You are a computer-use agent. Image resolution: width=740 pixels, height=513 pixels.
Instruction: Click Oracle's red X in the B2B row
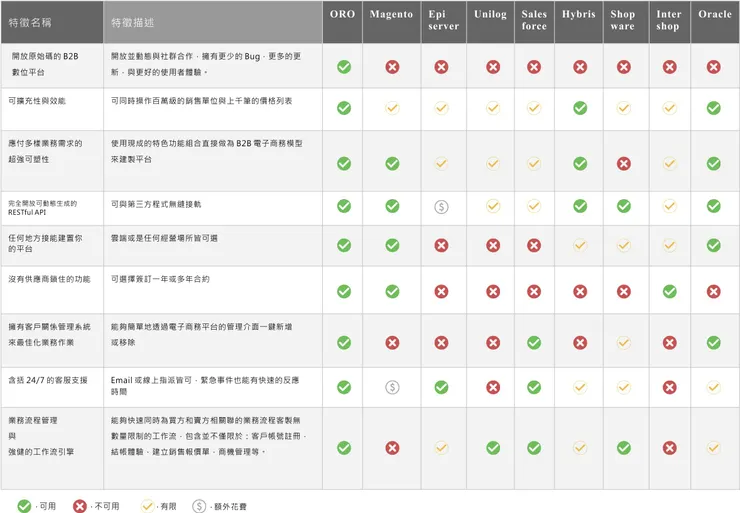[x=714, y=67]
